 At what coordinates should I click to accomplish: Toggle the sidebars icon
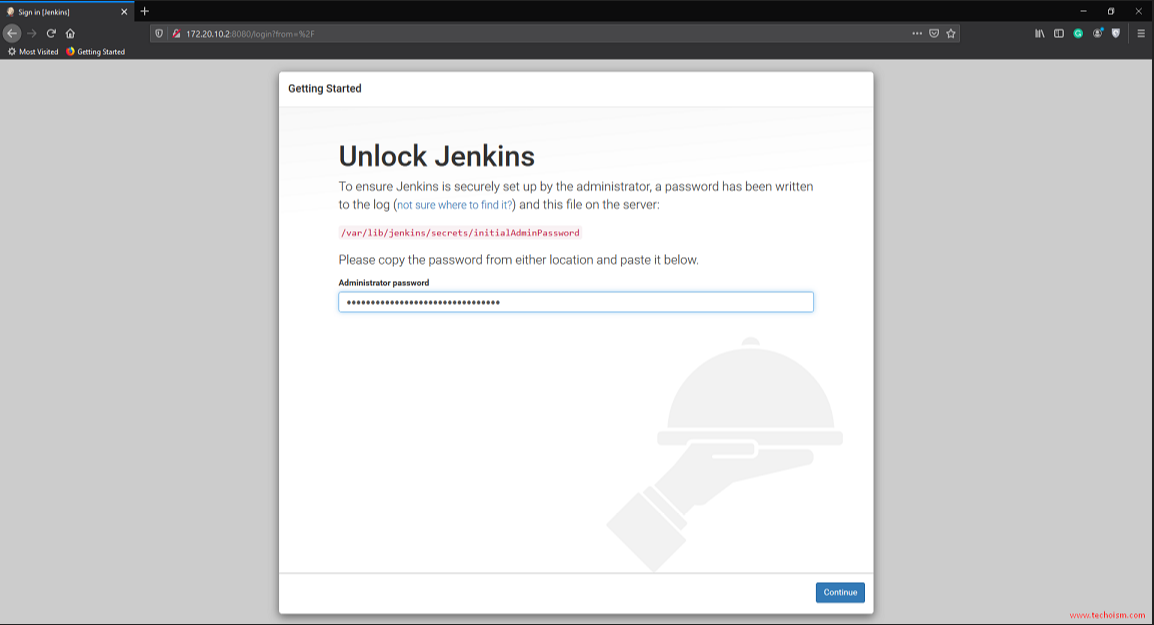(1059, 33)
